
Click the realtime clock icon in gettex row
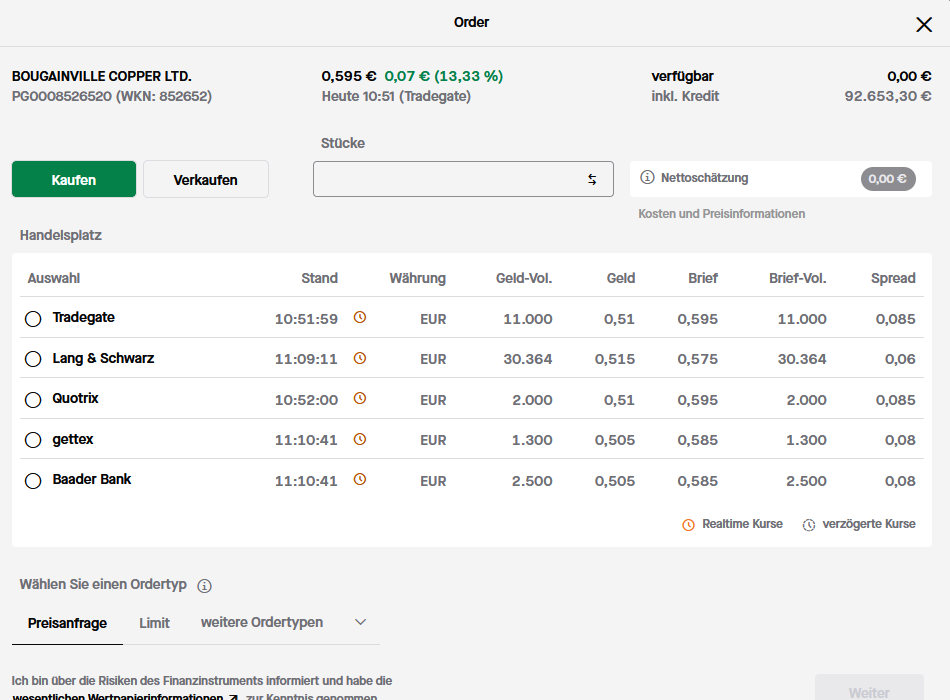point(360,439)
